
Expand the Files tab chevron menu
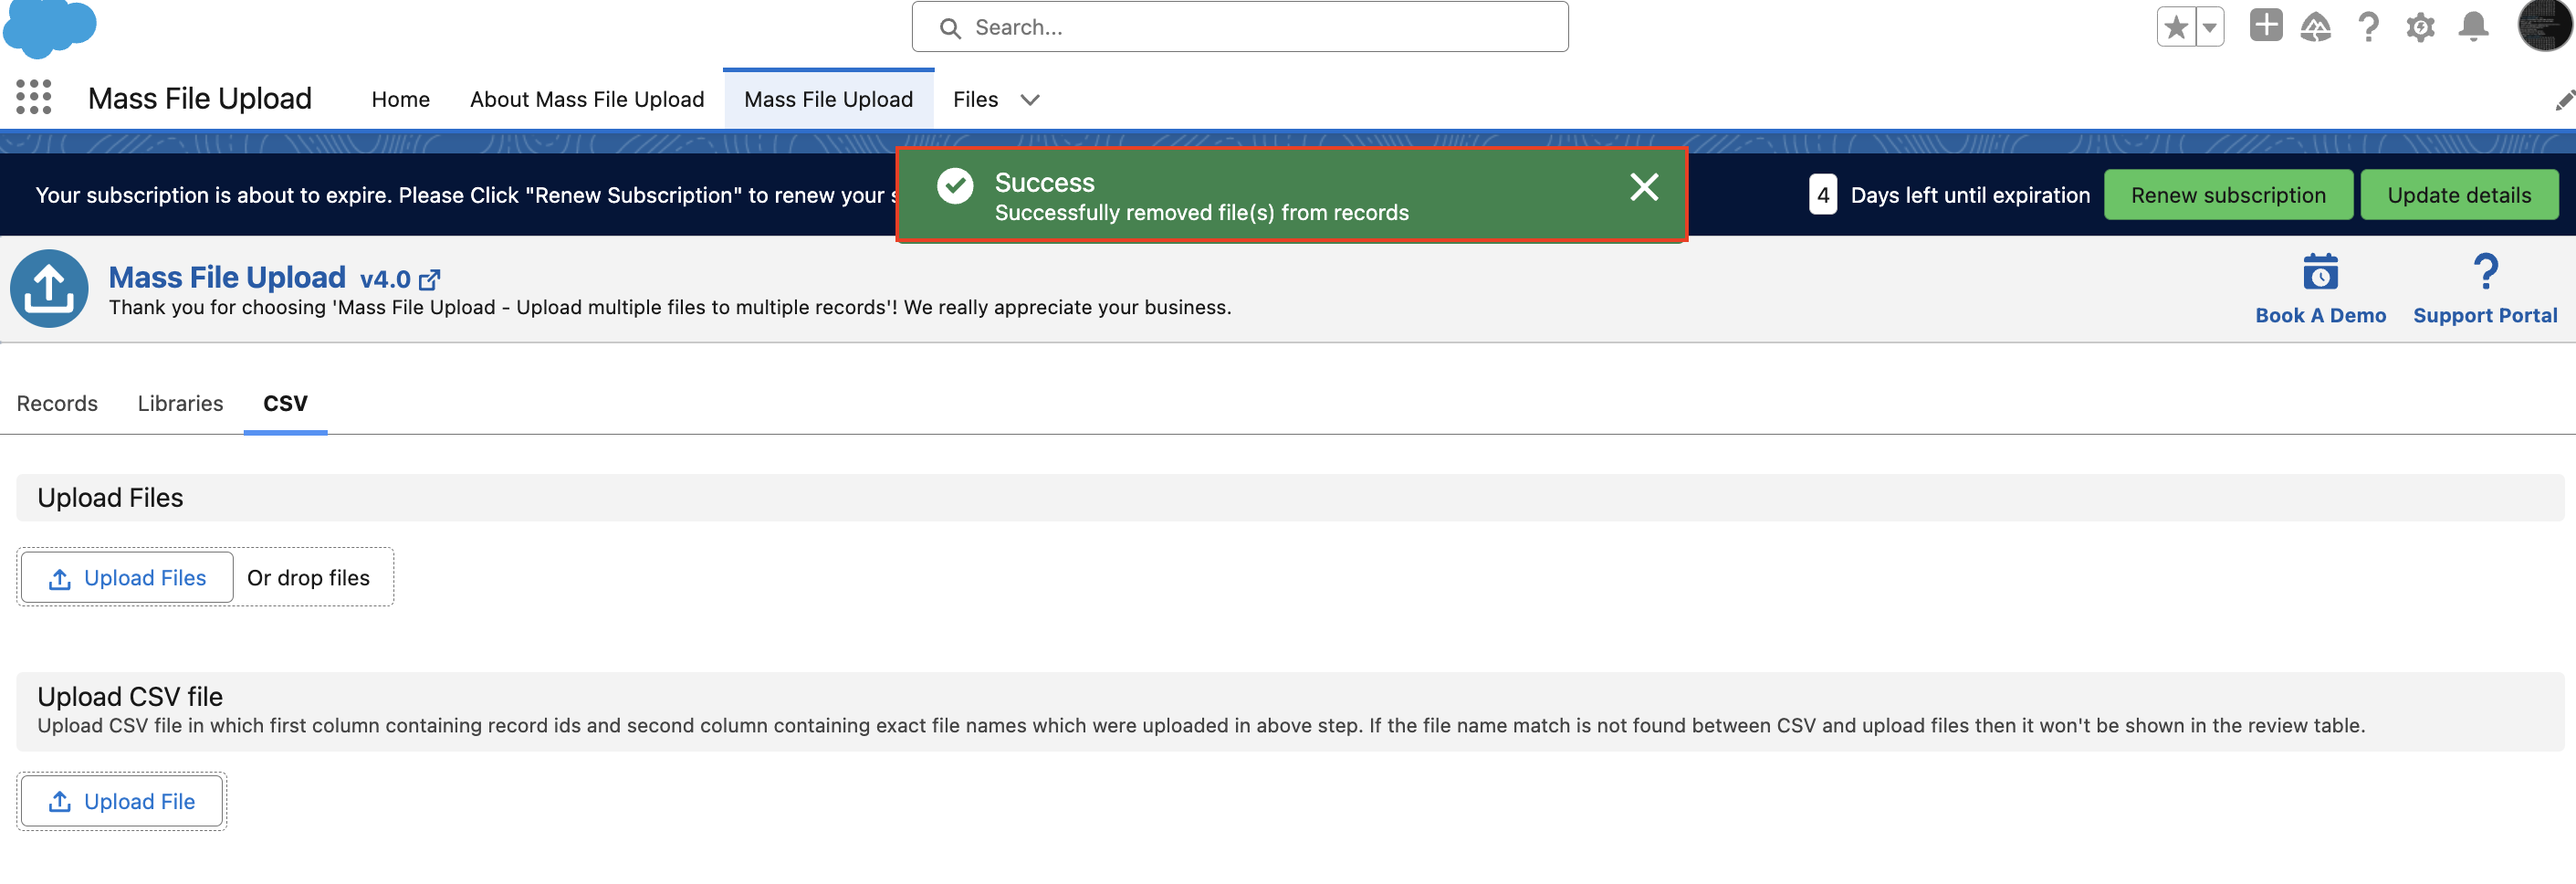(1030, 100)
